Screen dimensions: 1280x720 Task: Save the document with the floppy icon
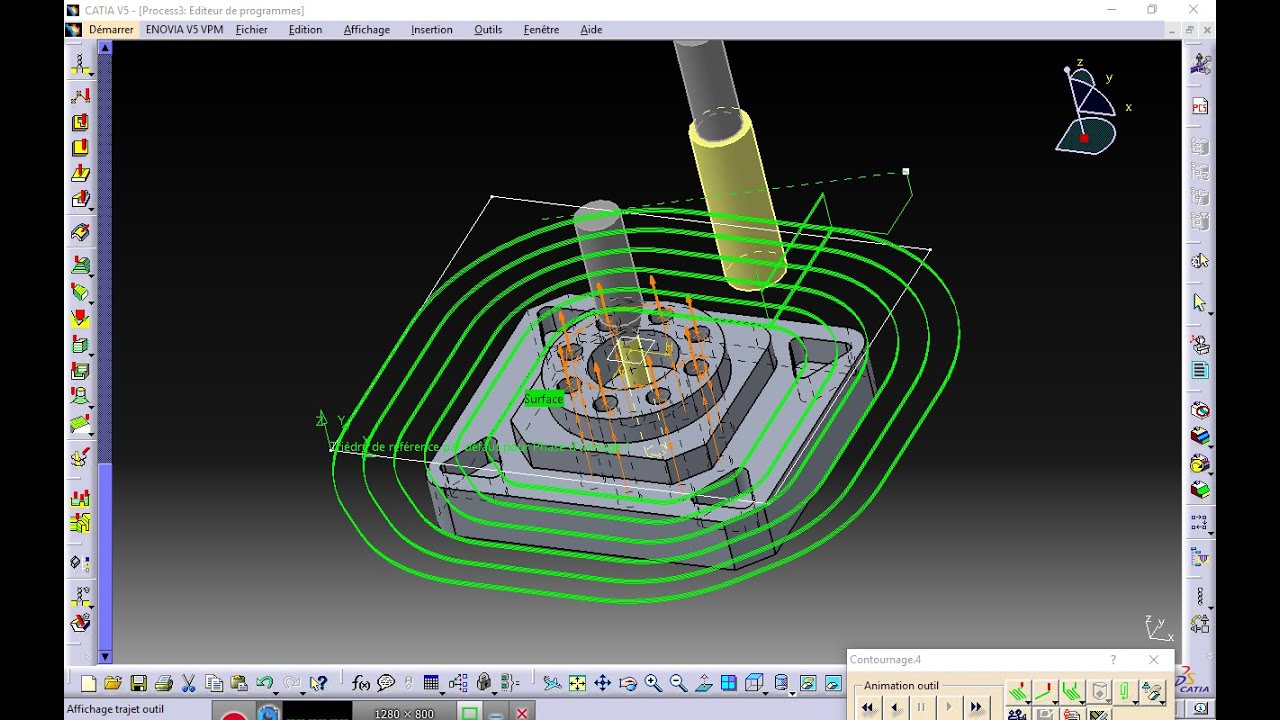pyautogui.click(x=139, y=684)
